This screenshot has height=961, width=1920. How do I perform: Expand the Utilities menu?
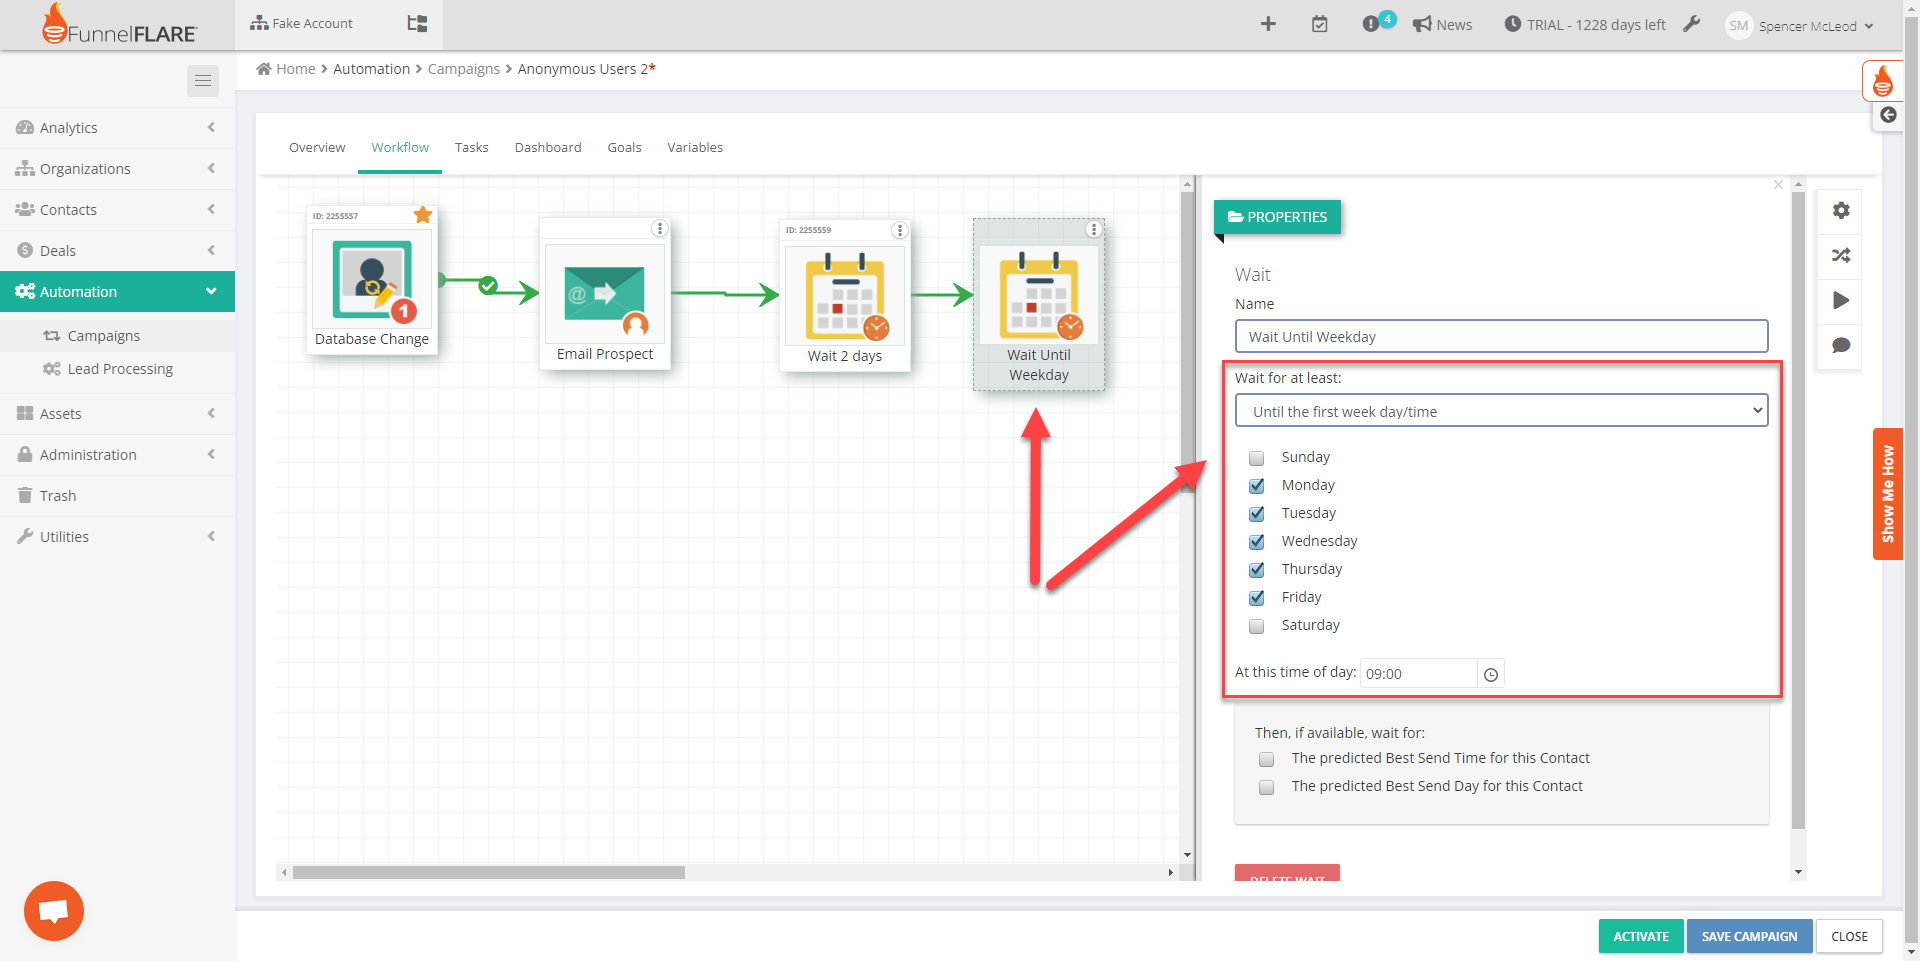(117, 536)
